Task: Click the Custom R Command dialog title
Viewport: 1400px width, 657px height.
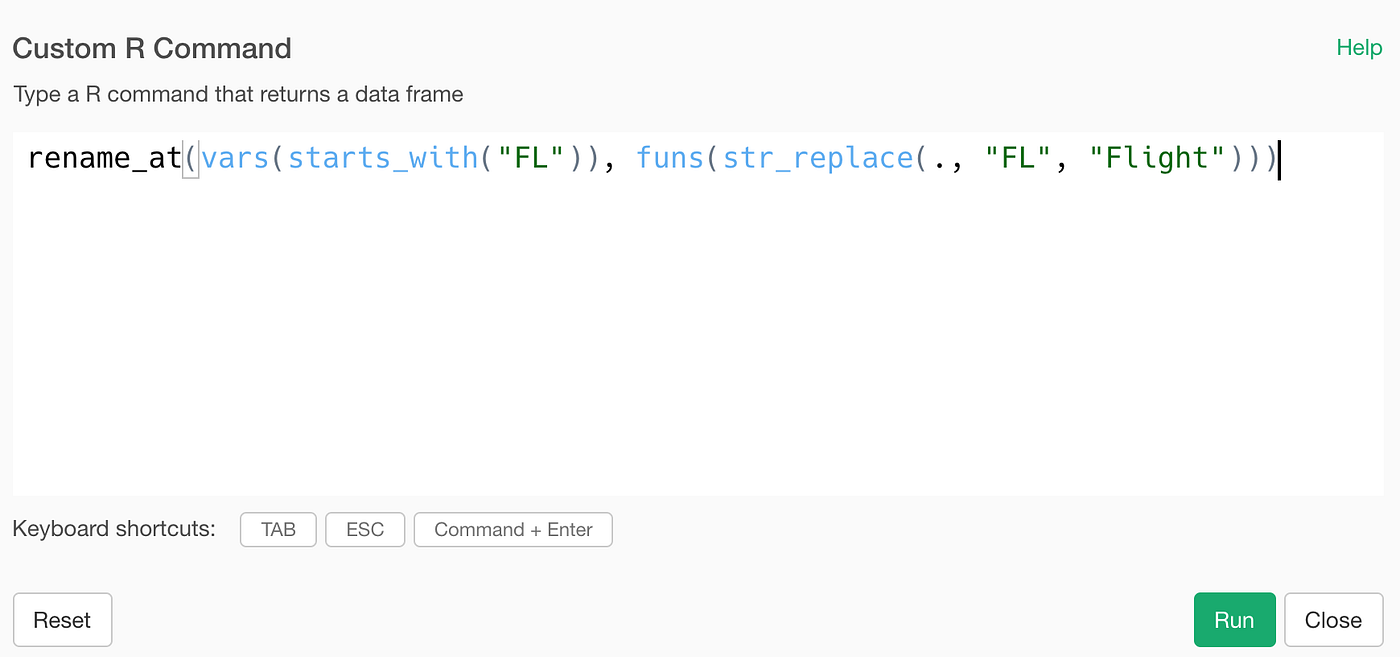Action: 151,47
